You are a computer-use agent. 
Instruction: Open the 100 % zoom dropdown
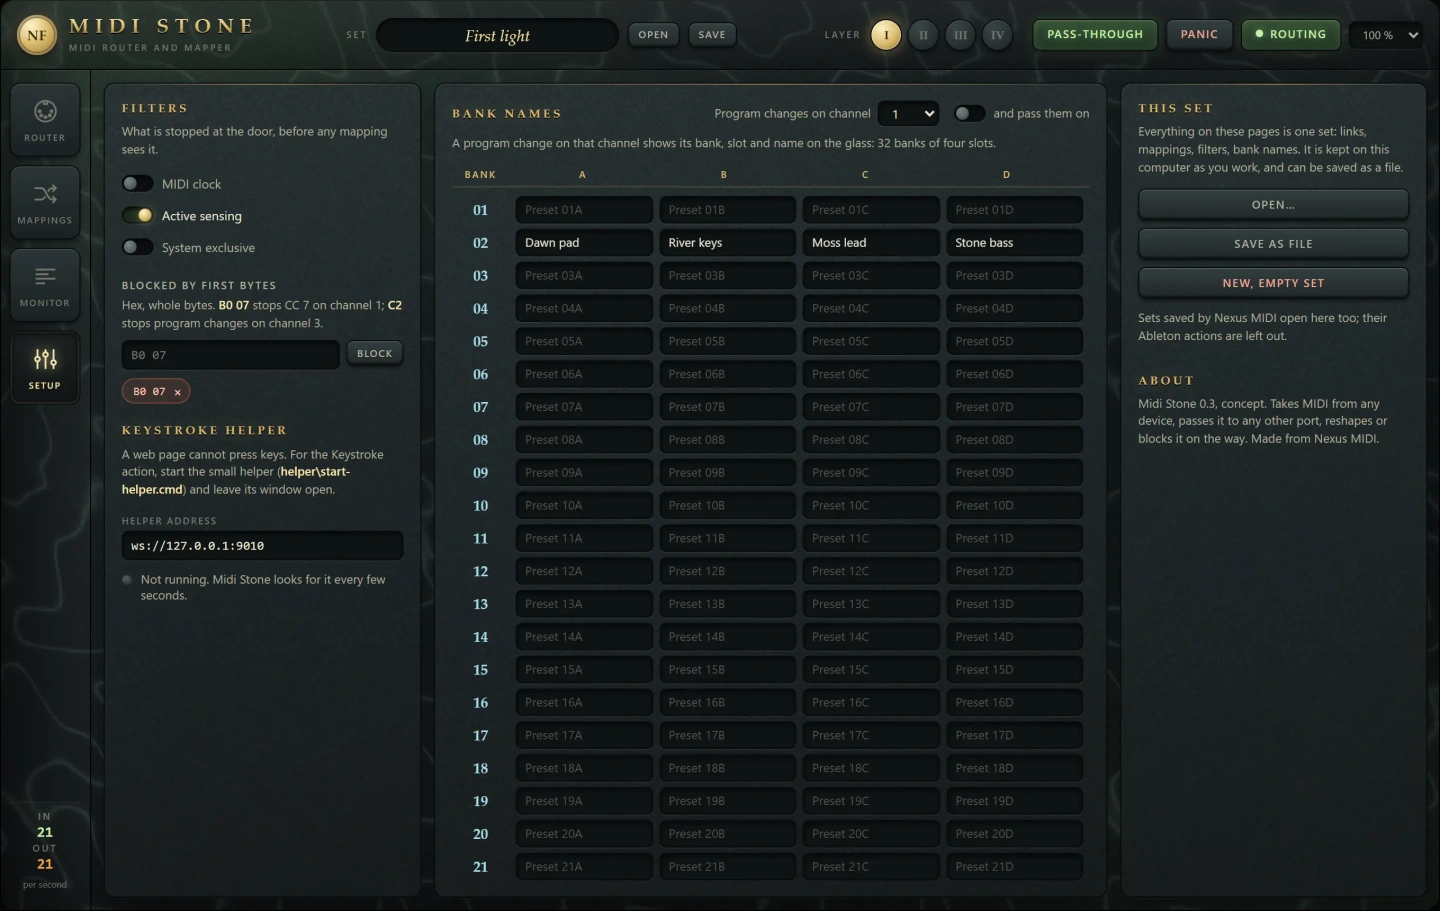coord(1386,35)
